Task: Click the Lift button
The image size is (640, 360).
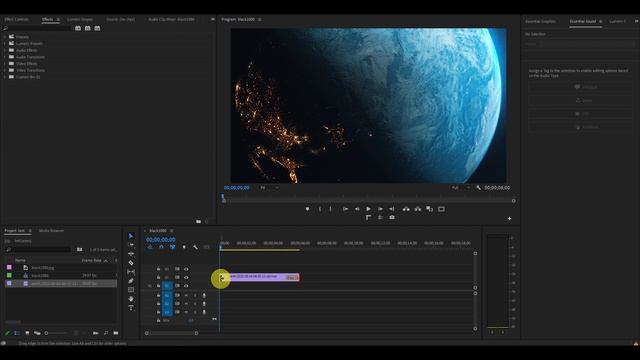Action: (x=406, y=209)
